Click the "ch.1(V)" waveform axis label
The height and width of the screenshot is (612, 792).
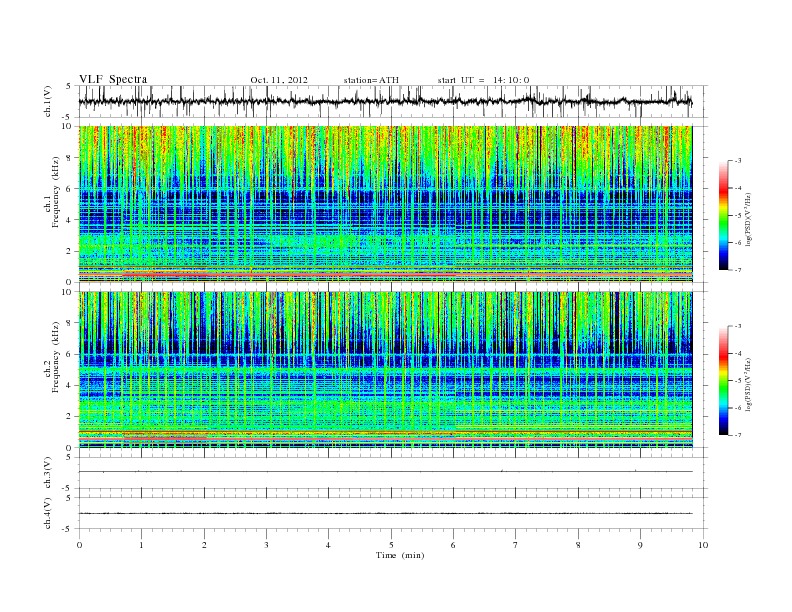(x=48, y=101)
